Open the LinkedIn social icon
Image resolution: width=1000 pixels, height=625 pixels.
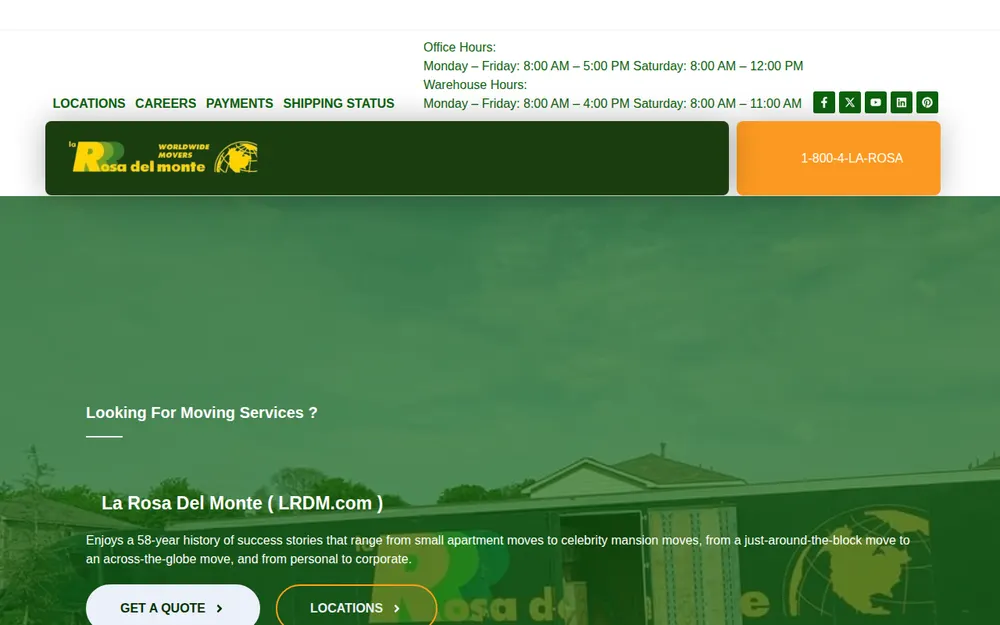point(901,103)
